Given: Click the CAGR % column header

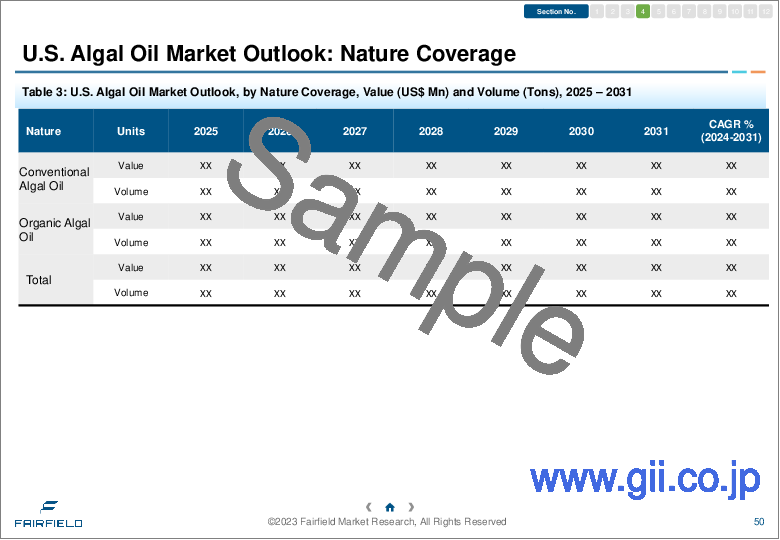Looking at the screenshot, I should [731, 131].
